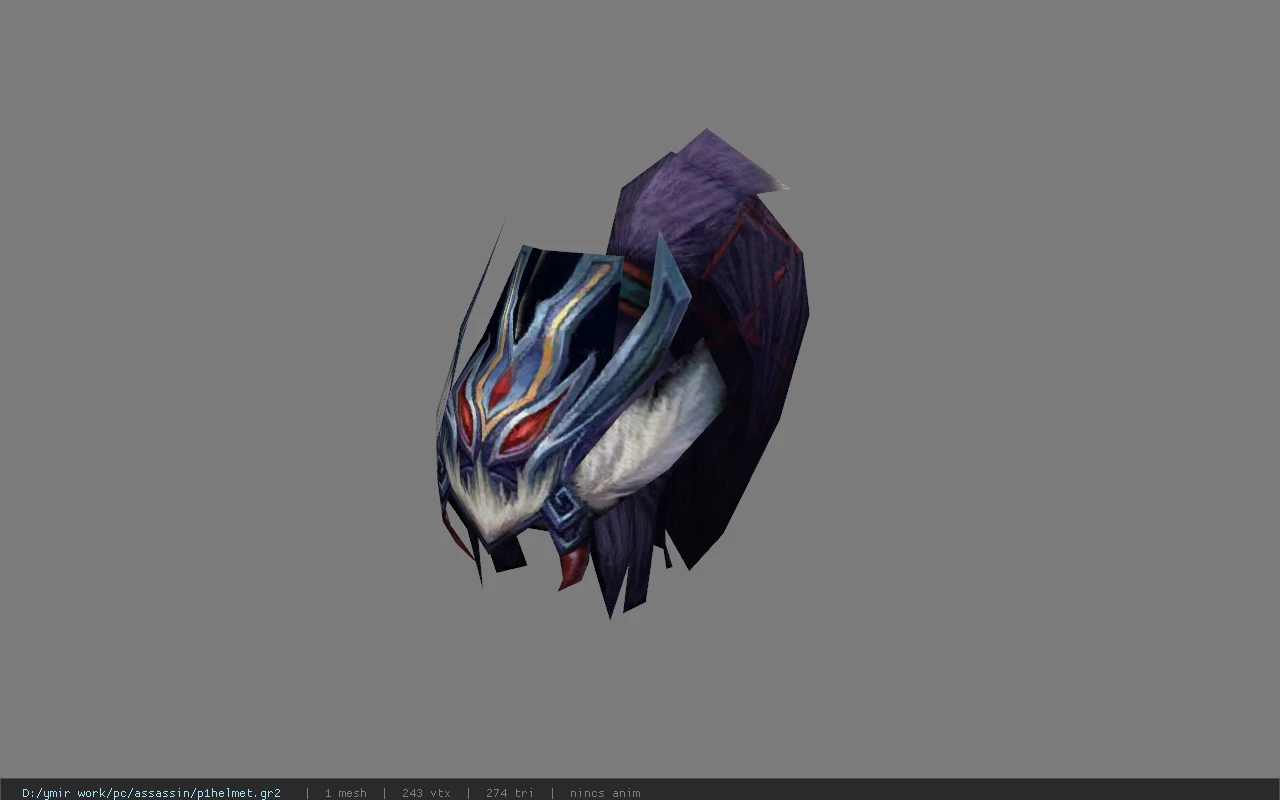
Task: Click the '1 mesh' status entry
Action: 345,793
